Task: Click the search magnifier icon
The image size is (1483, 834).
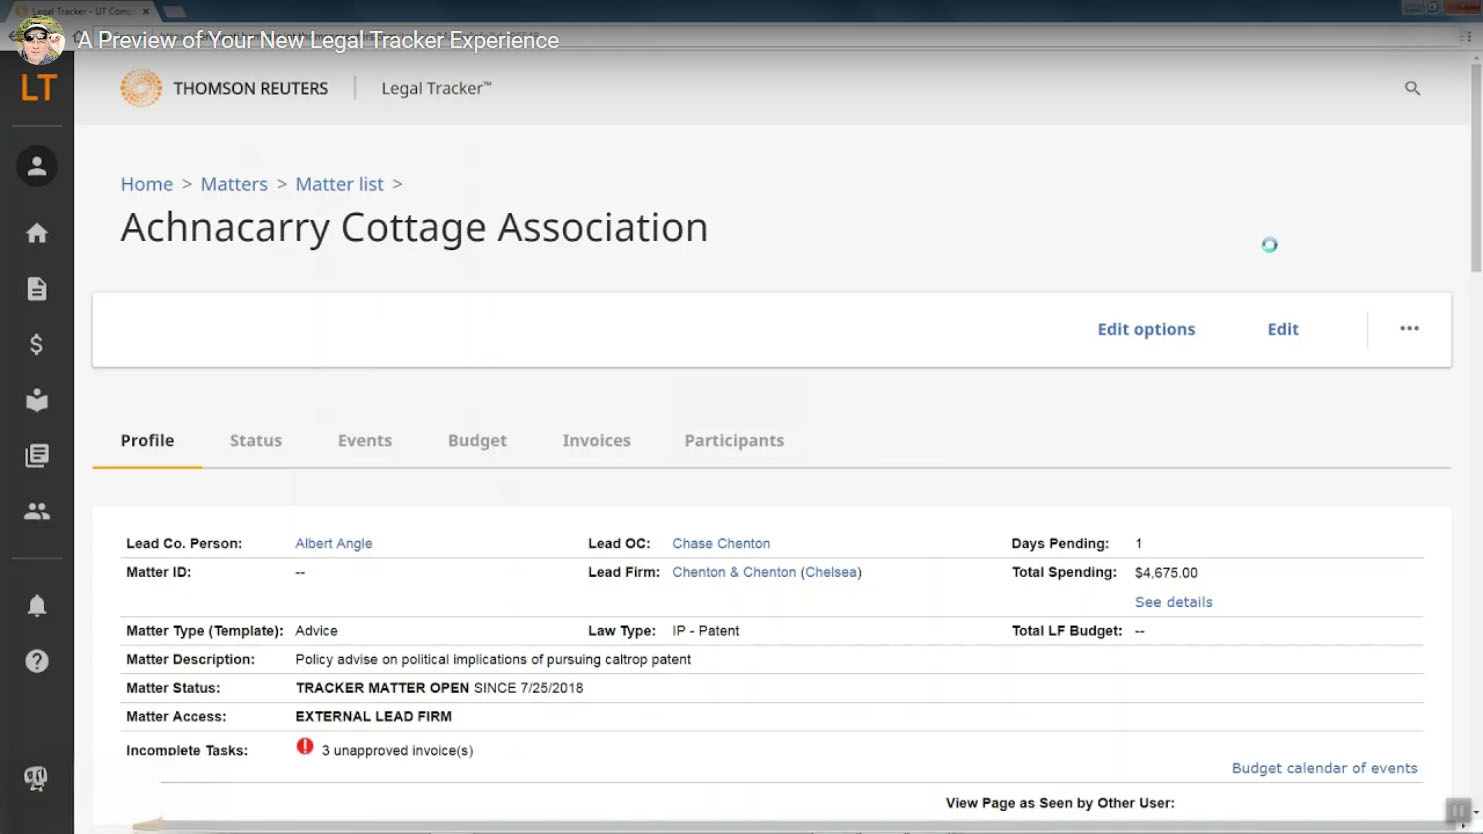Action: 1412,88
